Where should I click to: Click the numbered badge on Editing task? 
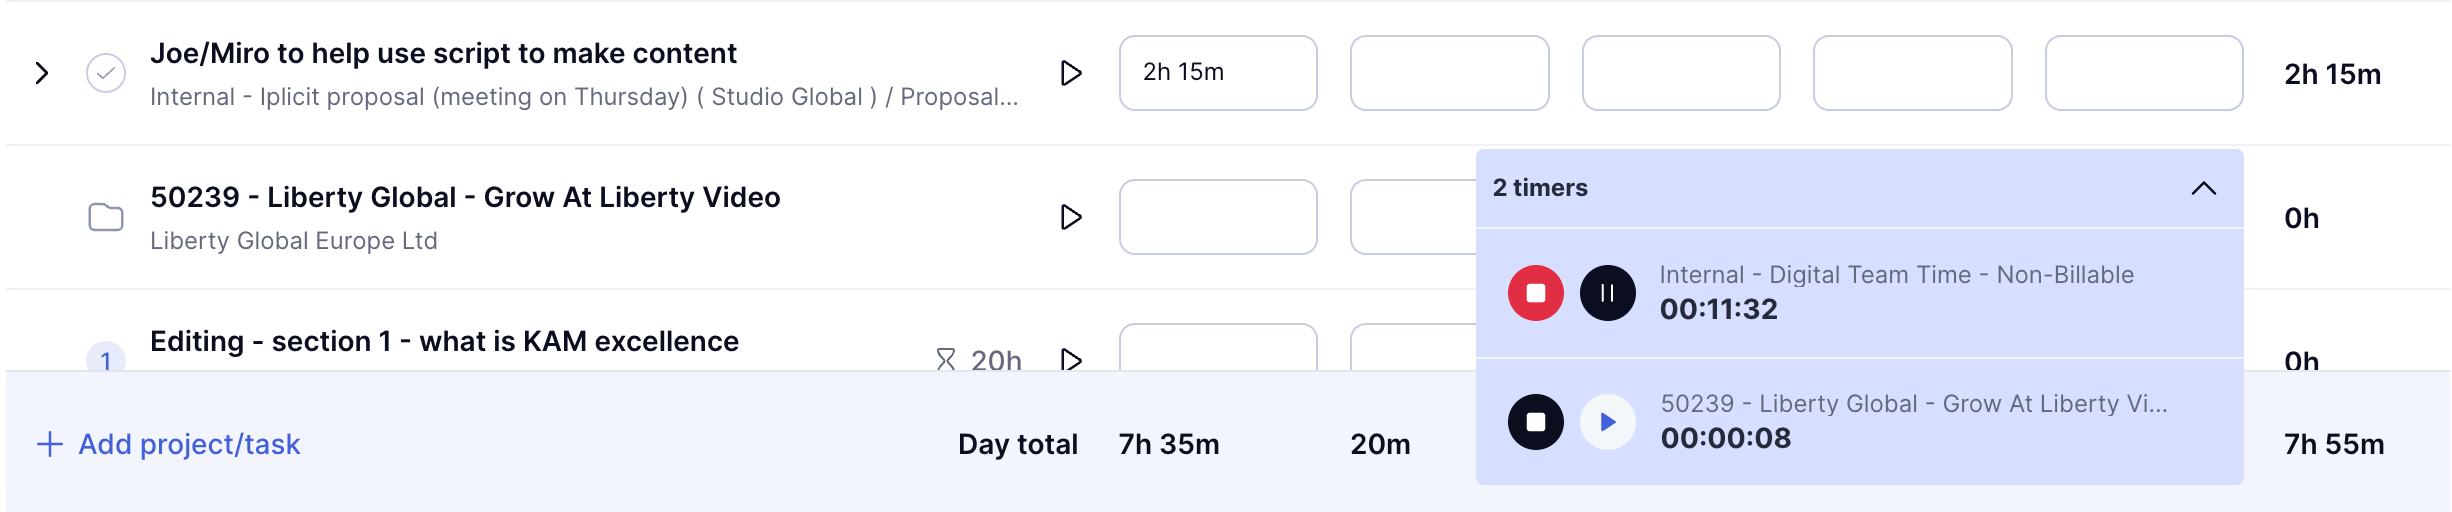[x=106, y=358]
